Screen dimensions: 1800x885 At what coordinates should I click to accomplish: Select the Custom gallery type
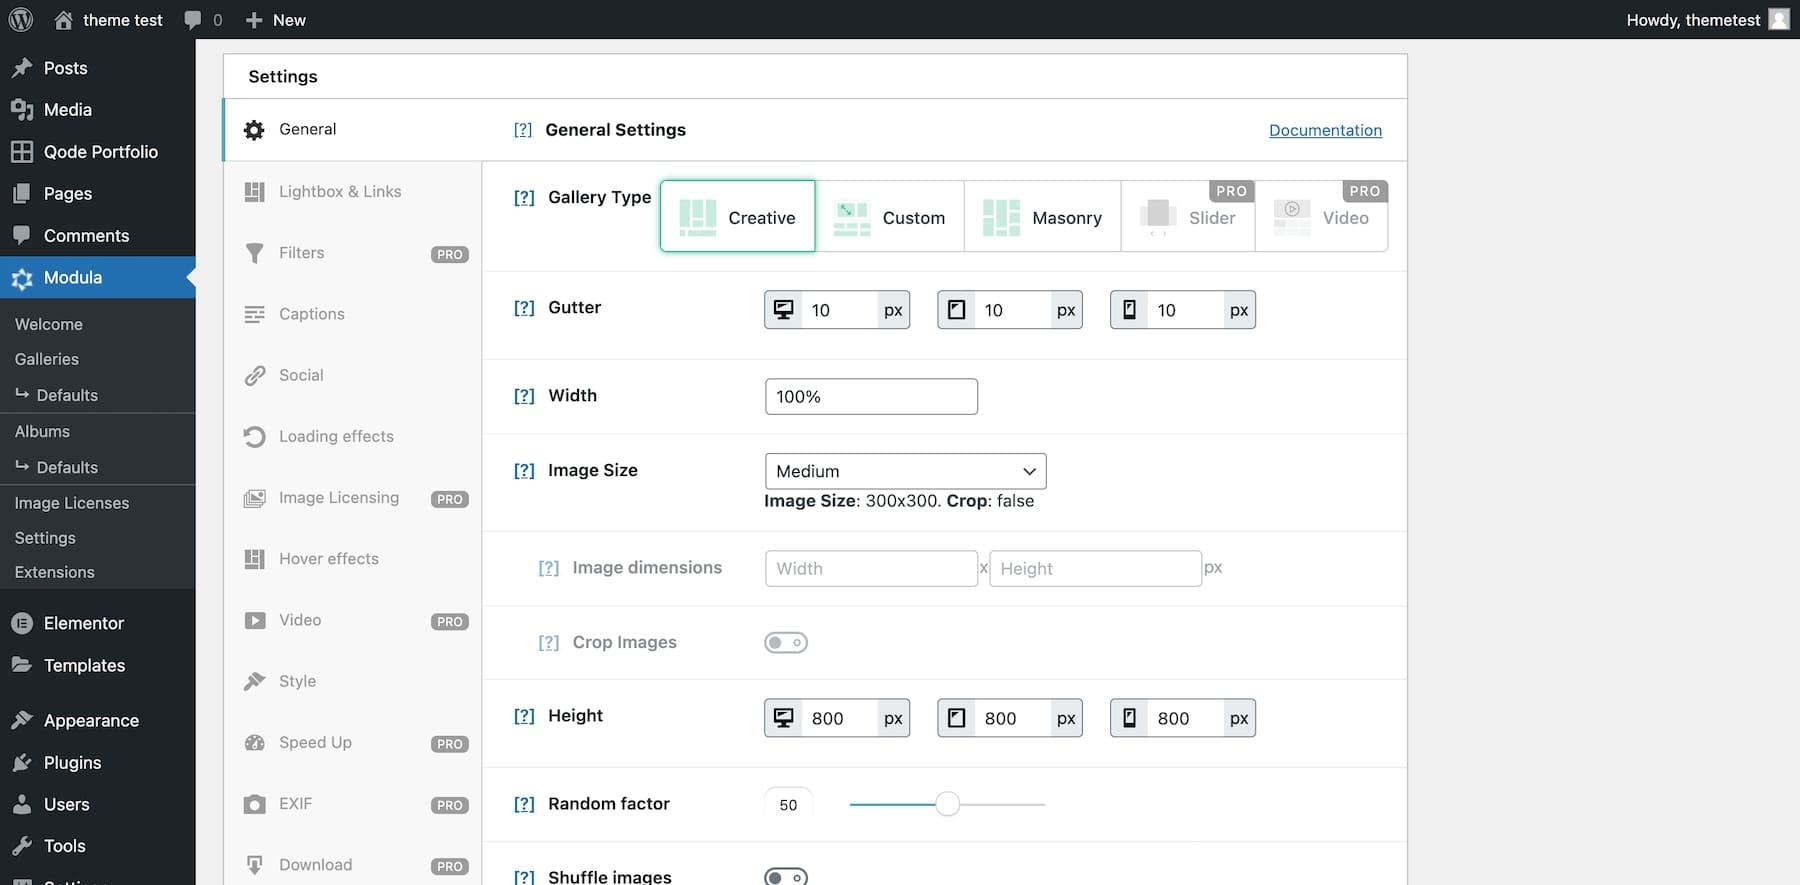[x=890, y=216]
